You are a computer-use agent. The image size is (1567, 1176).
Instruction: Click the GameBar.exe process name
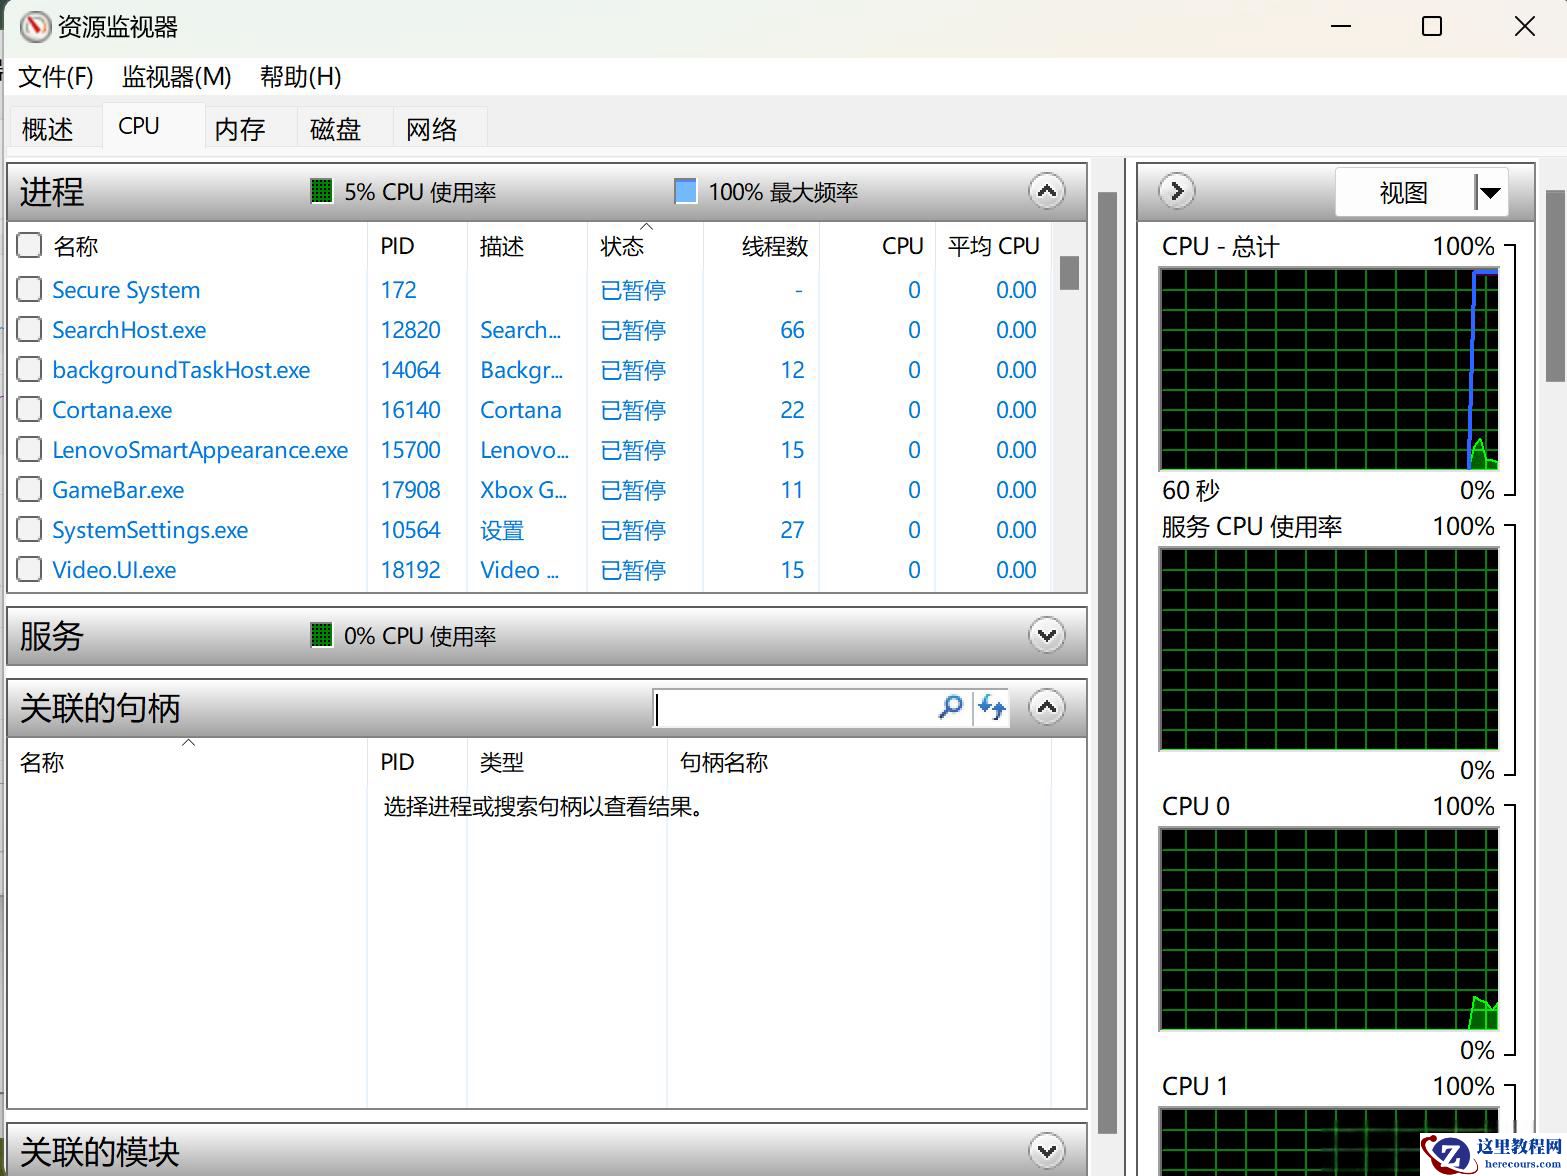click(117, 489)
